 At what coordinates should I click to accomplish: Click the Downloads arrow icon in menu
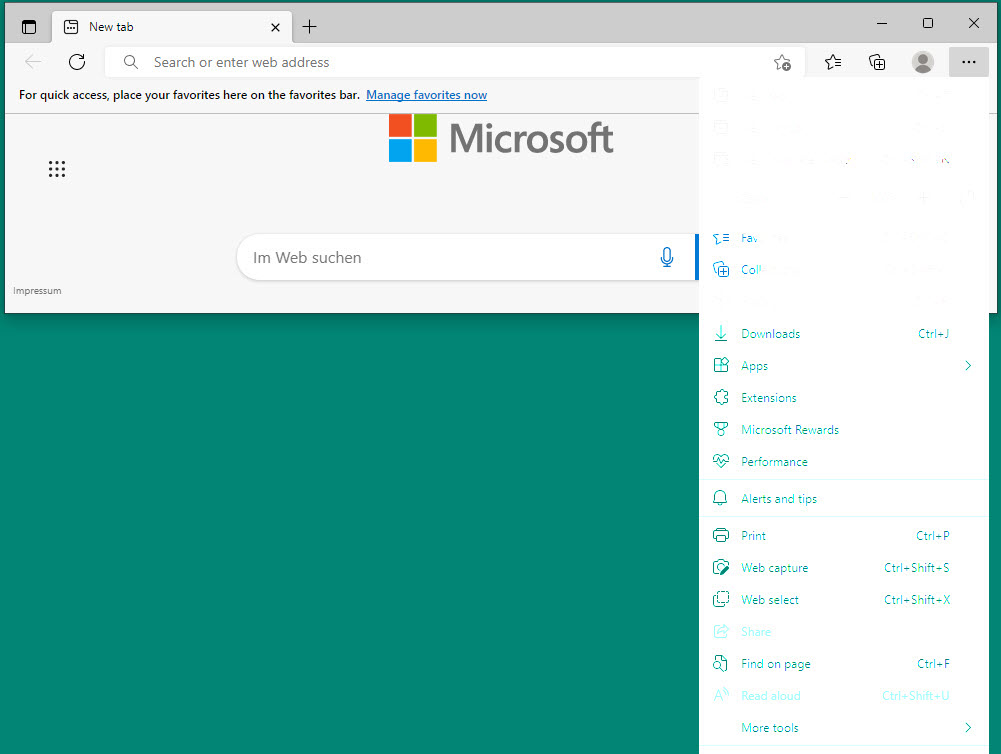click(x=721, y=334)
